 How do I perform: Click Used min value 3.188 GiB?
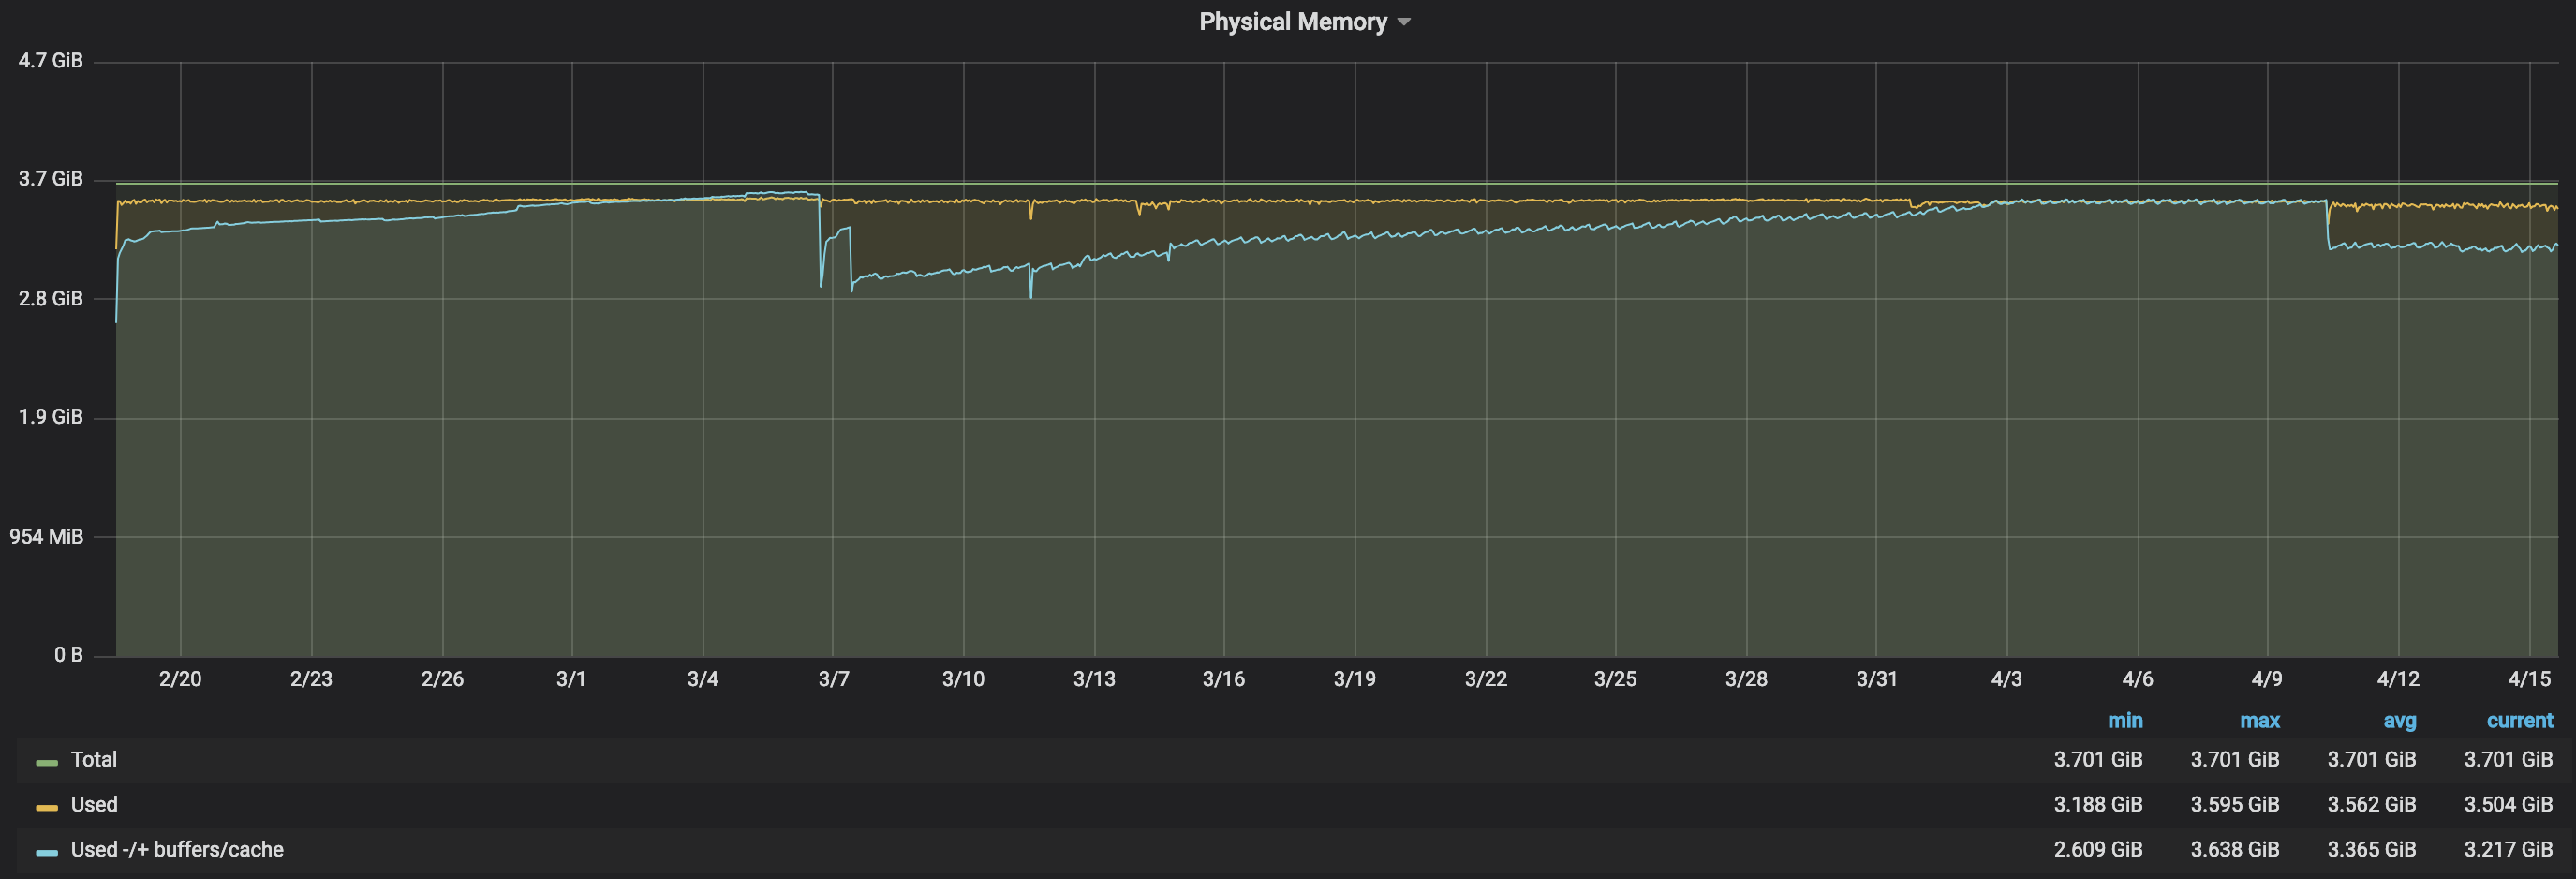coord(2098,805)
